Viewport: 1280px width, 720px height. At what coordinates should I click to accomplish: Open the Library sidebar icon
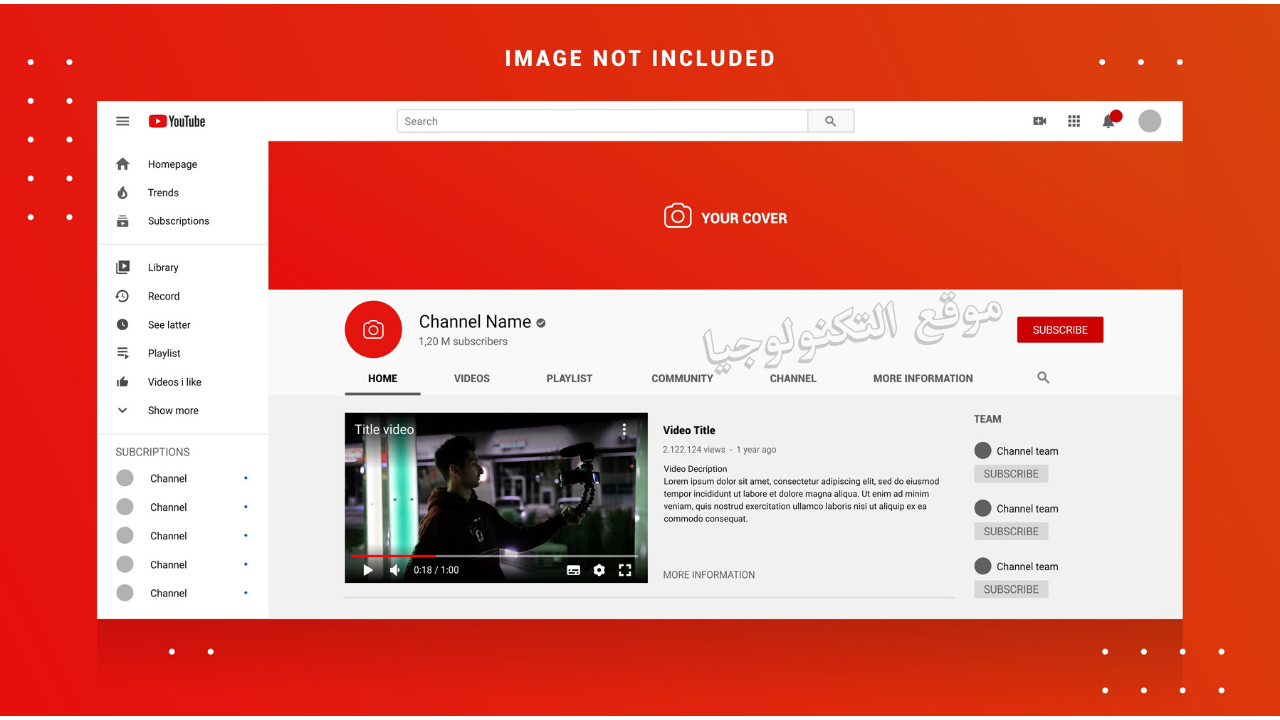pyautogui.click(x=123, y=267)
